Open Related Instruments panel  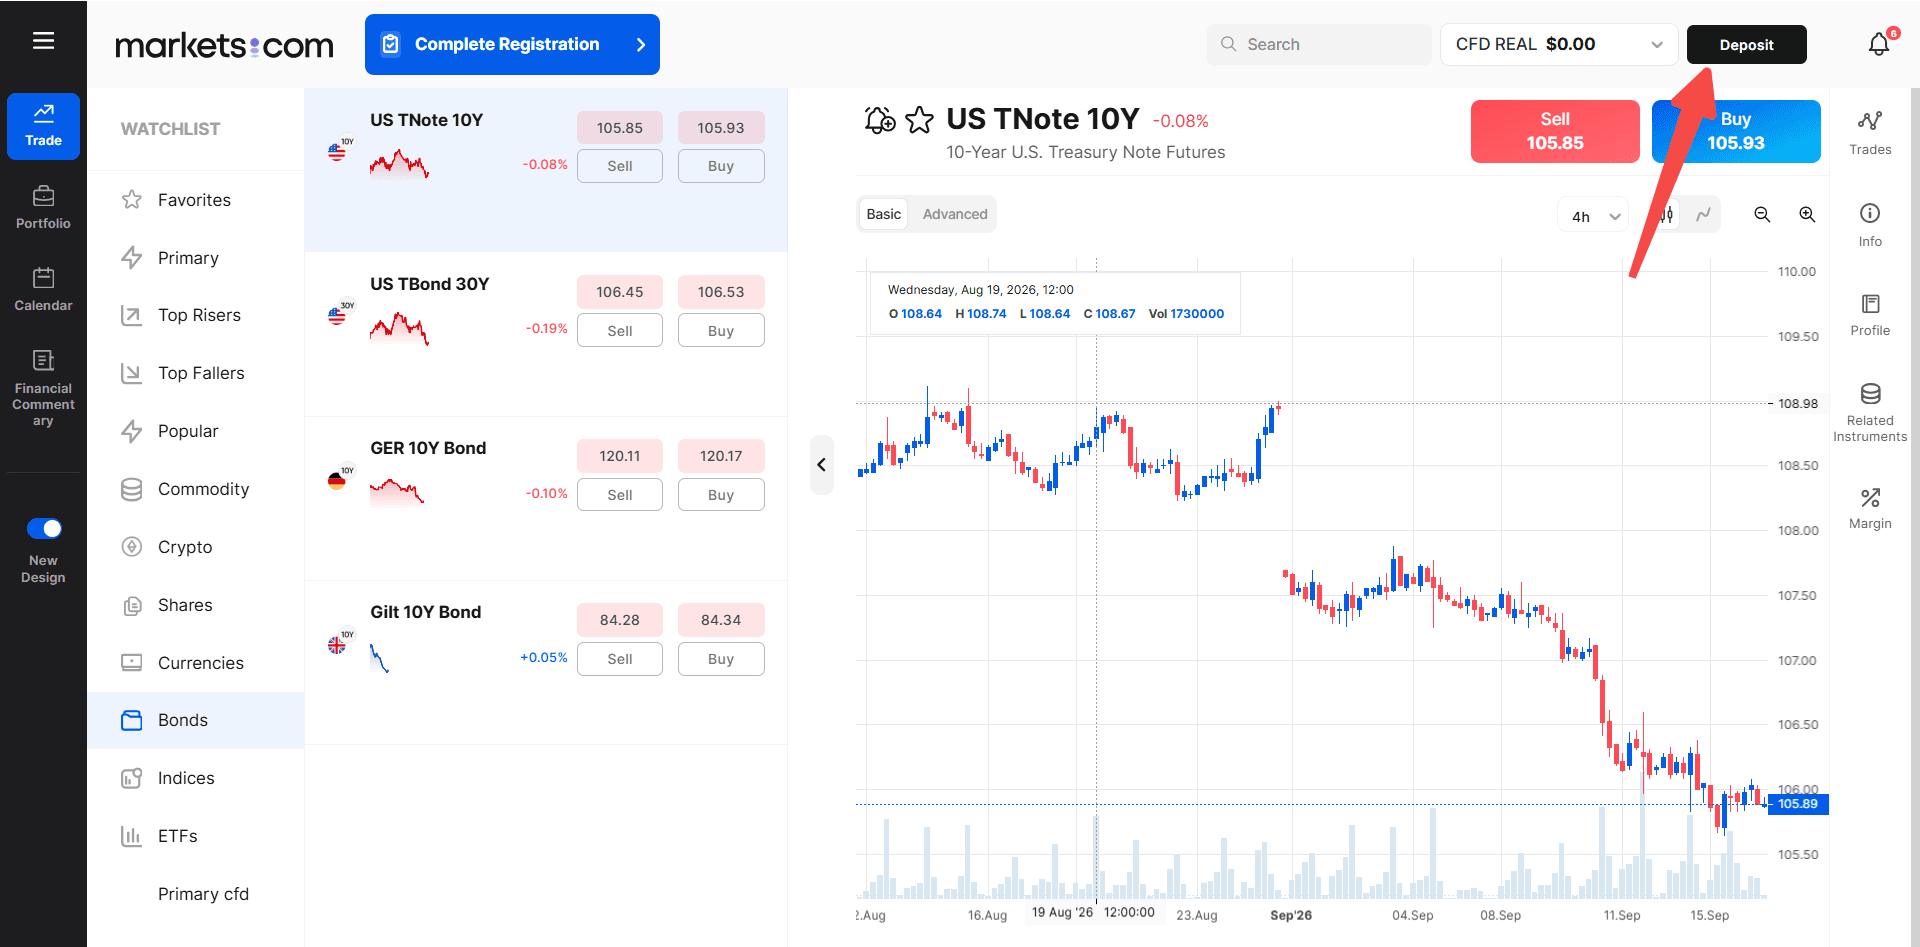tap(1870, 412)
